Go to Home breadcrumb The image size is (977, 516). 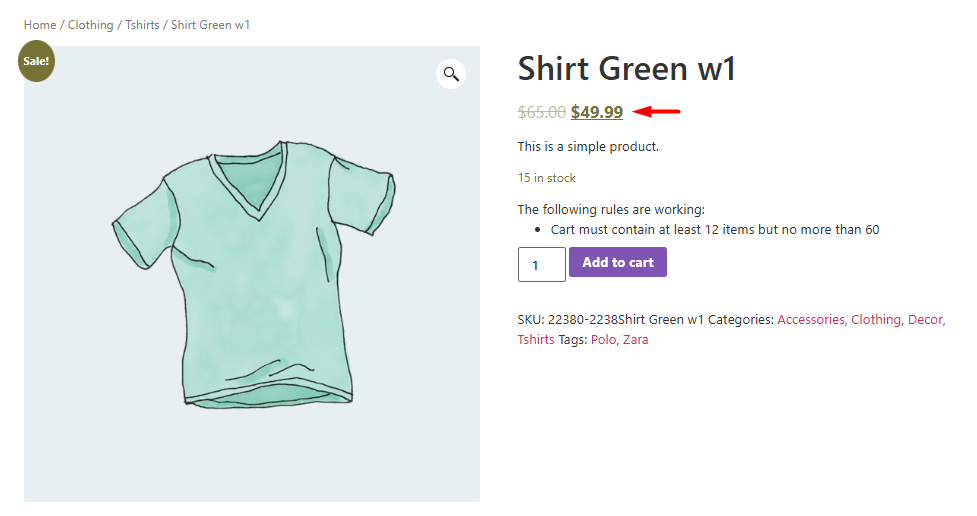(40, 25)
